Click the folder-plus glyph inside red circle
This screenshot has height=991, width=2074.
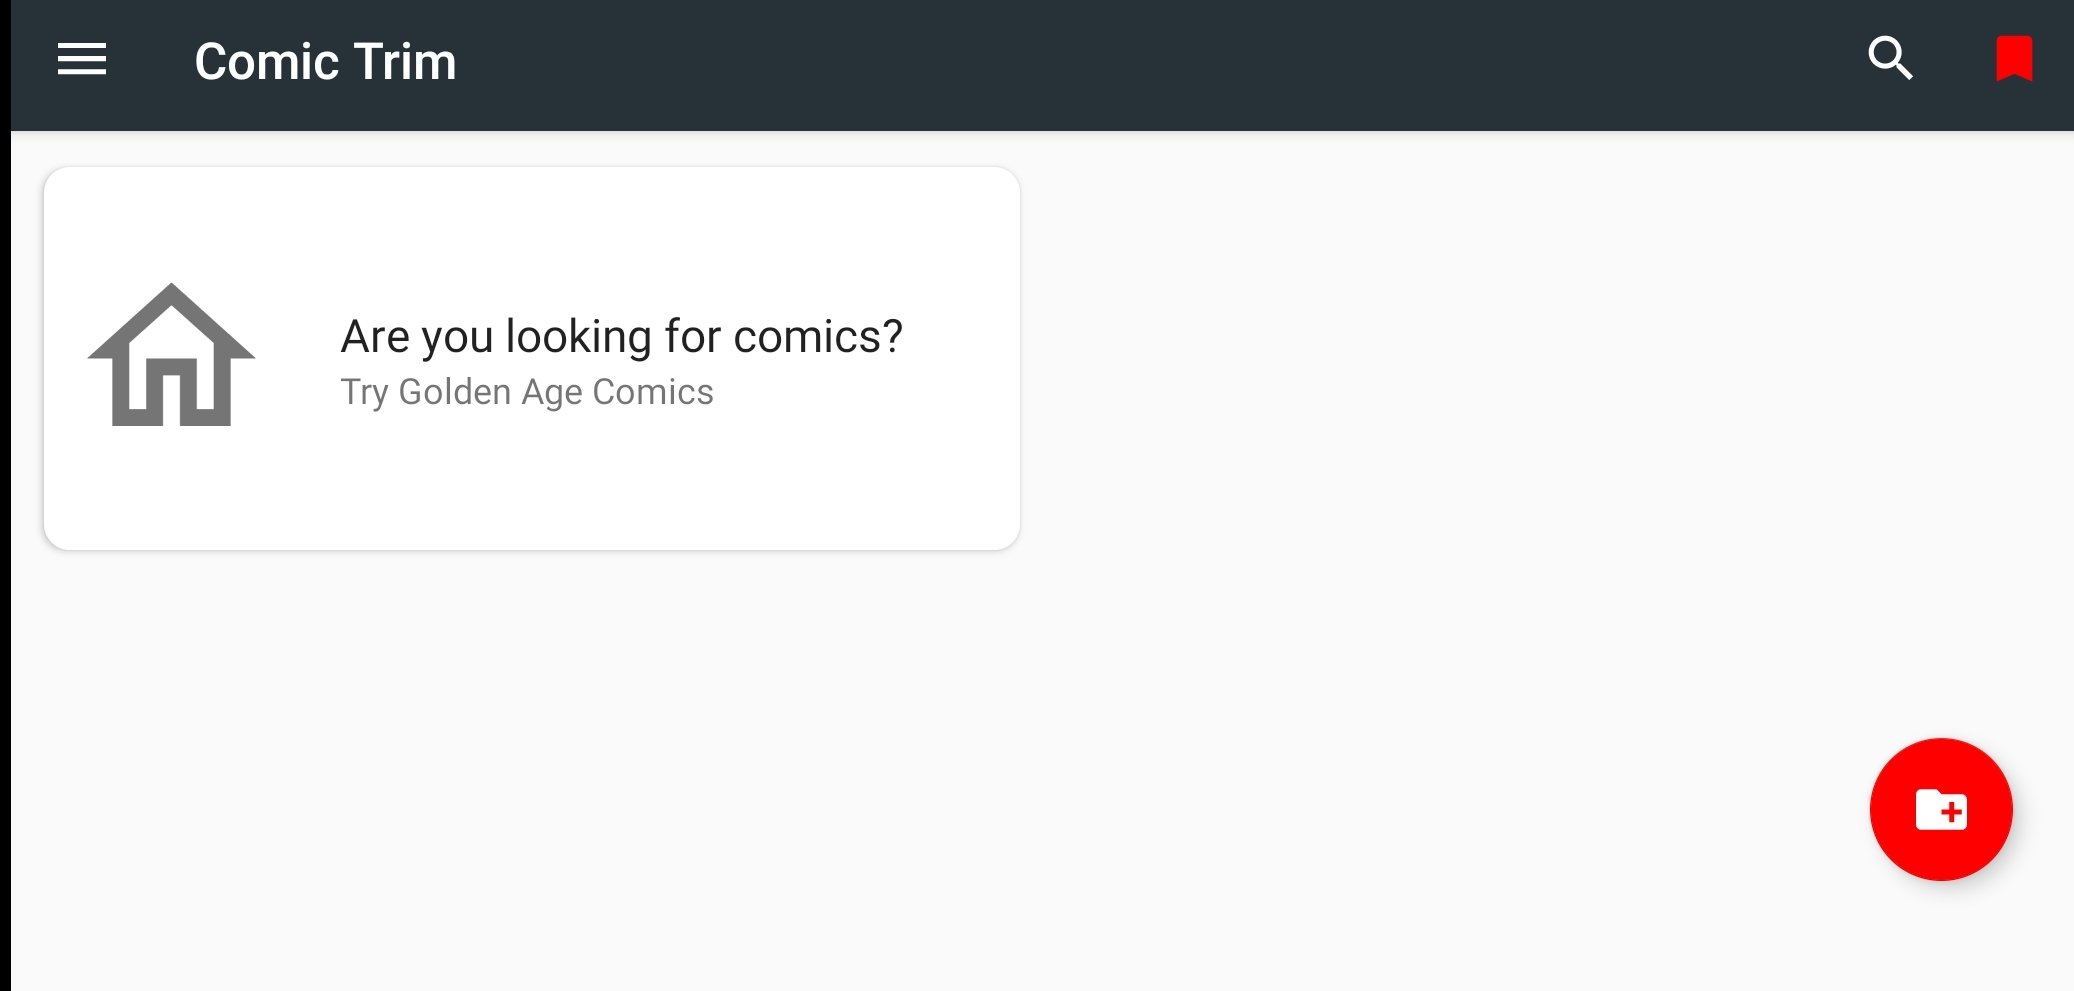pos(1941,810)
